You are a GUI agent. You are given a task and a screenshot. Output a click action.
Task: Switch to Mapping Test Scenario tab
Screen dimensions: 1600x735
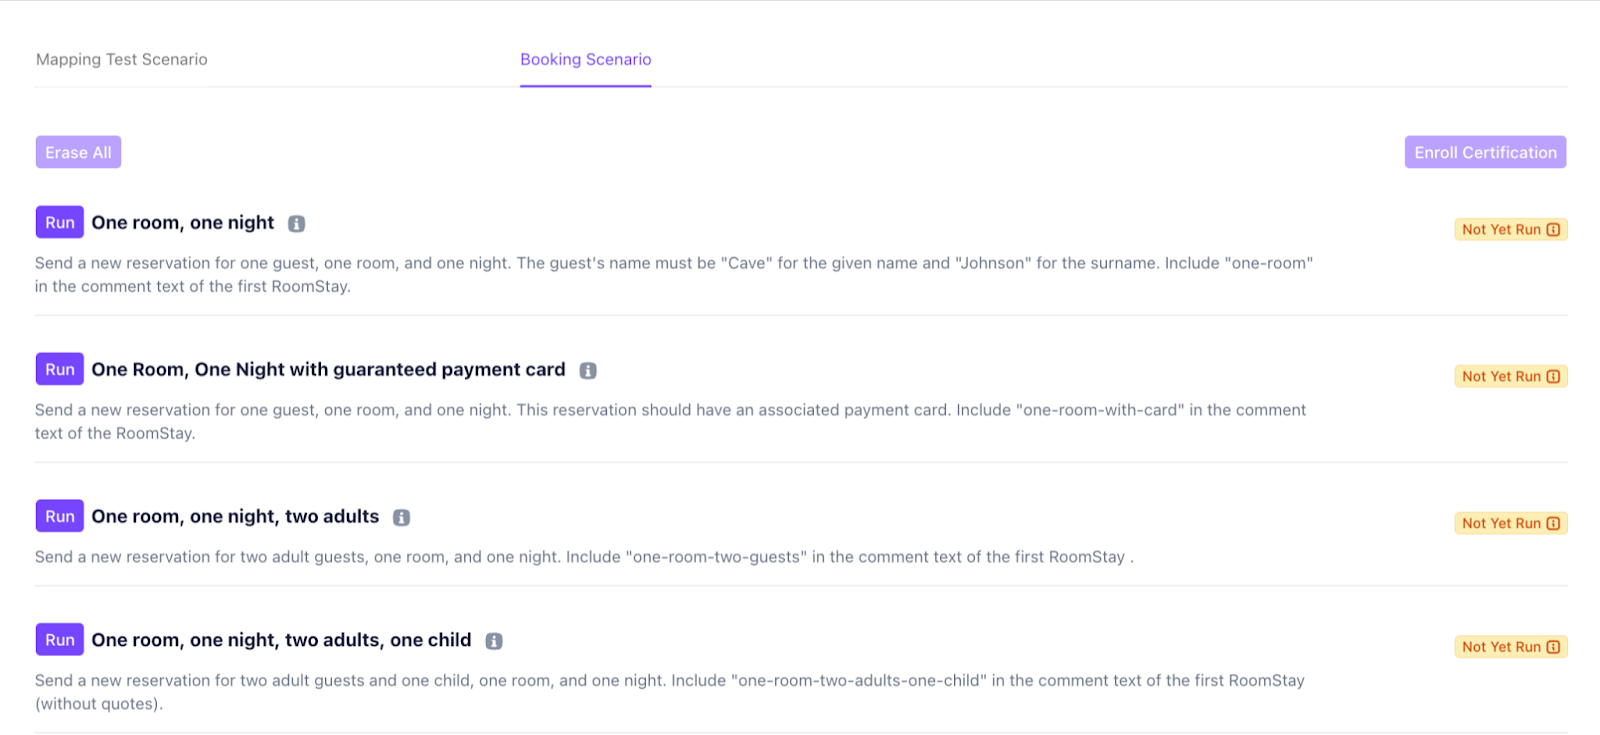click(122, 60)
